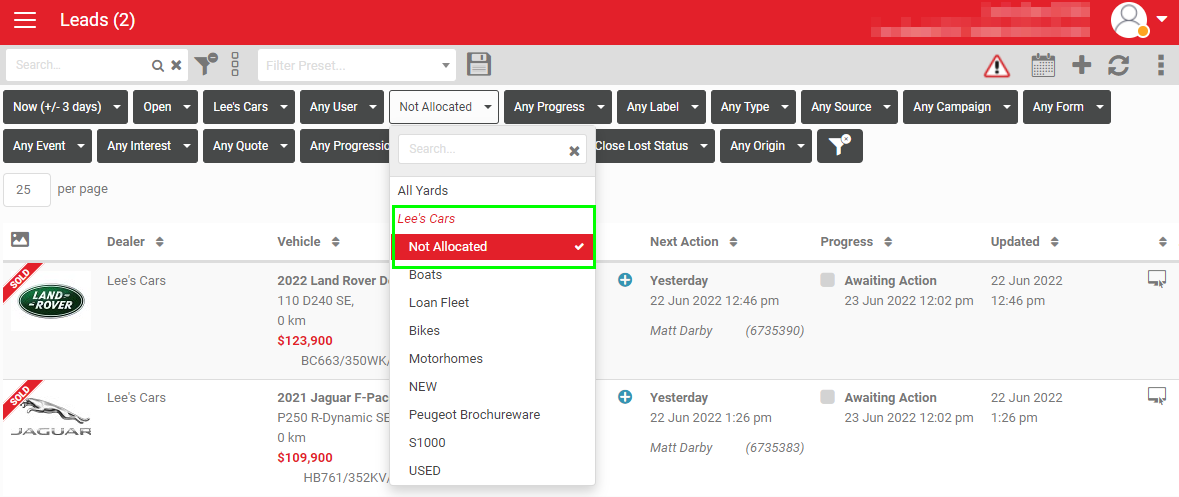The height and width of the screenshot is (497, 1179).
Task: Open the Any User filter dropdown
Action: tap(341, 107)
